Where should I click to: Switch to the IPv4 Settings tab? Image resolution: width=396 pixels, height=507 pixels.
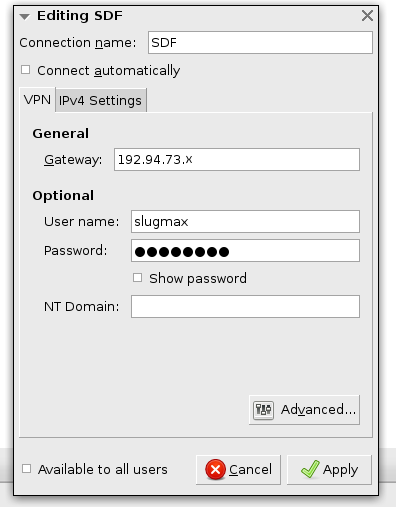click(x=100, y=100)
